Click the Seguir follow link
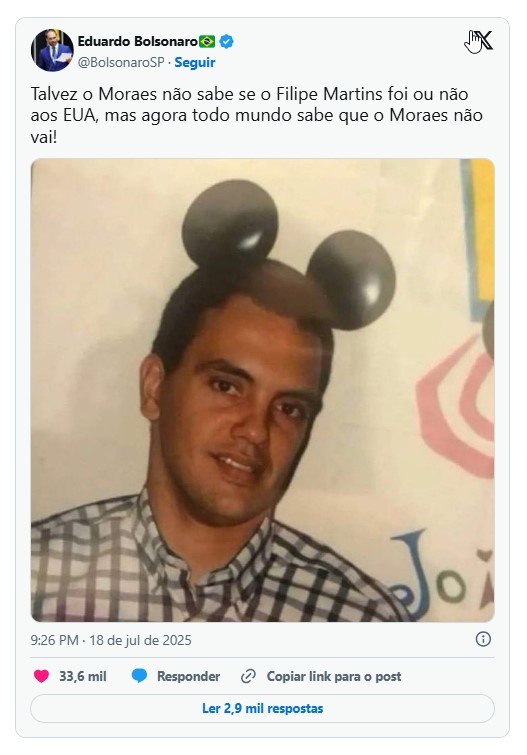 (195, 63)
